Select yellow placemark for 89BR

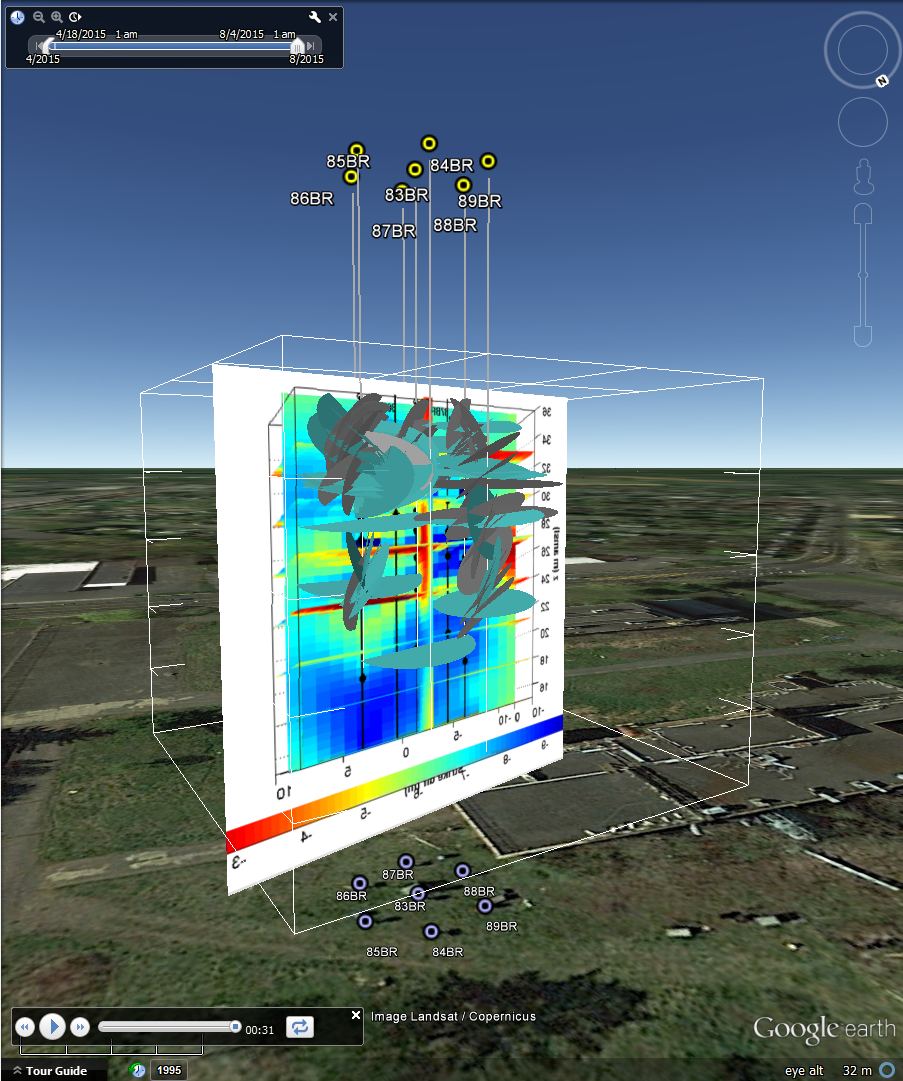[x=488, y=161]
